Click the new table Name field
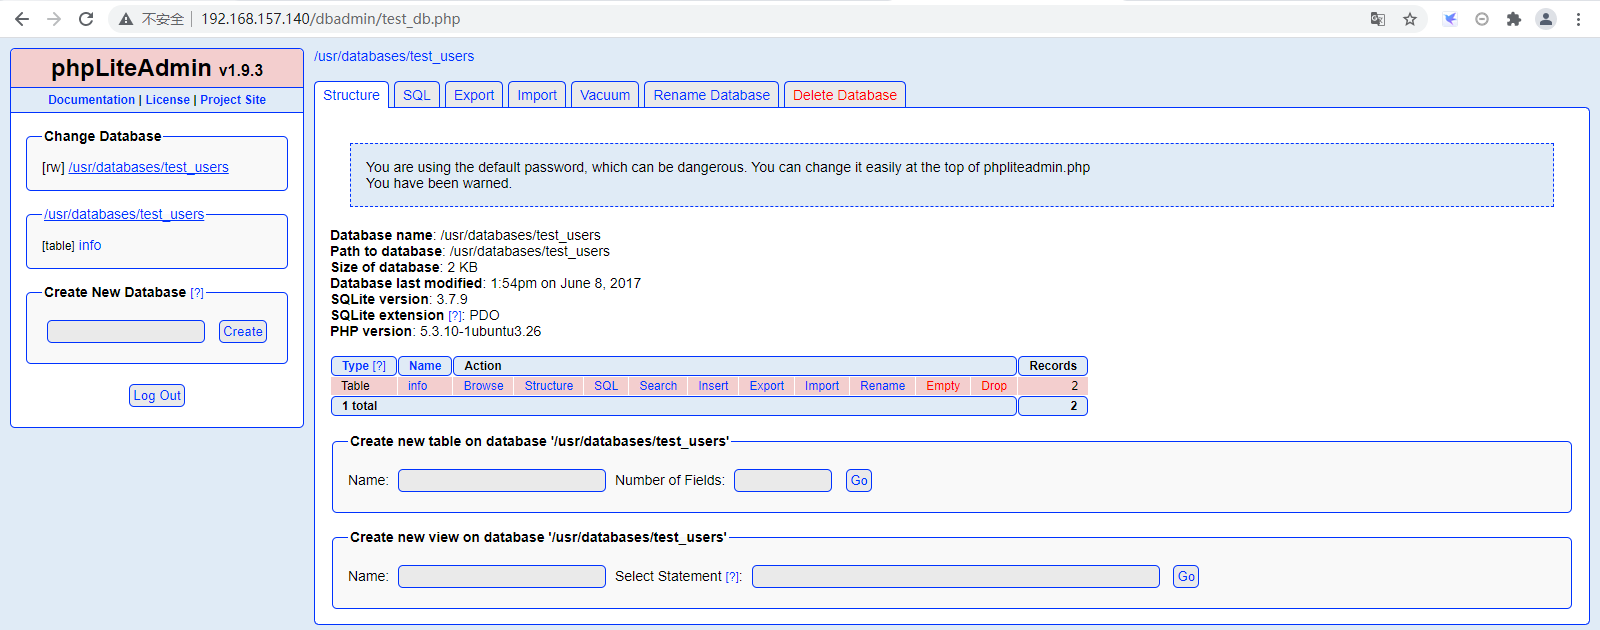The width and height of the screenshot is (1600, 630). click(x=502, y=480)
